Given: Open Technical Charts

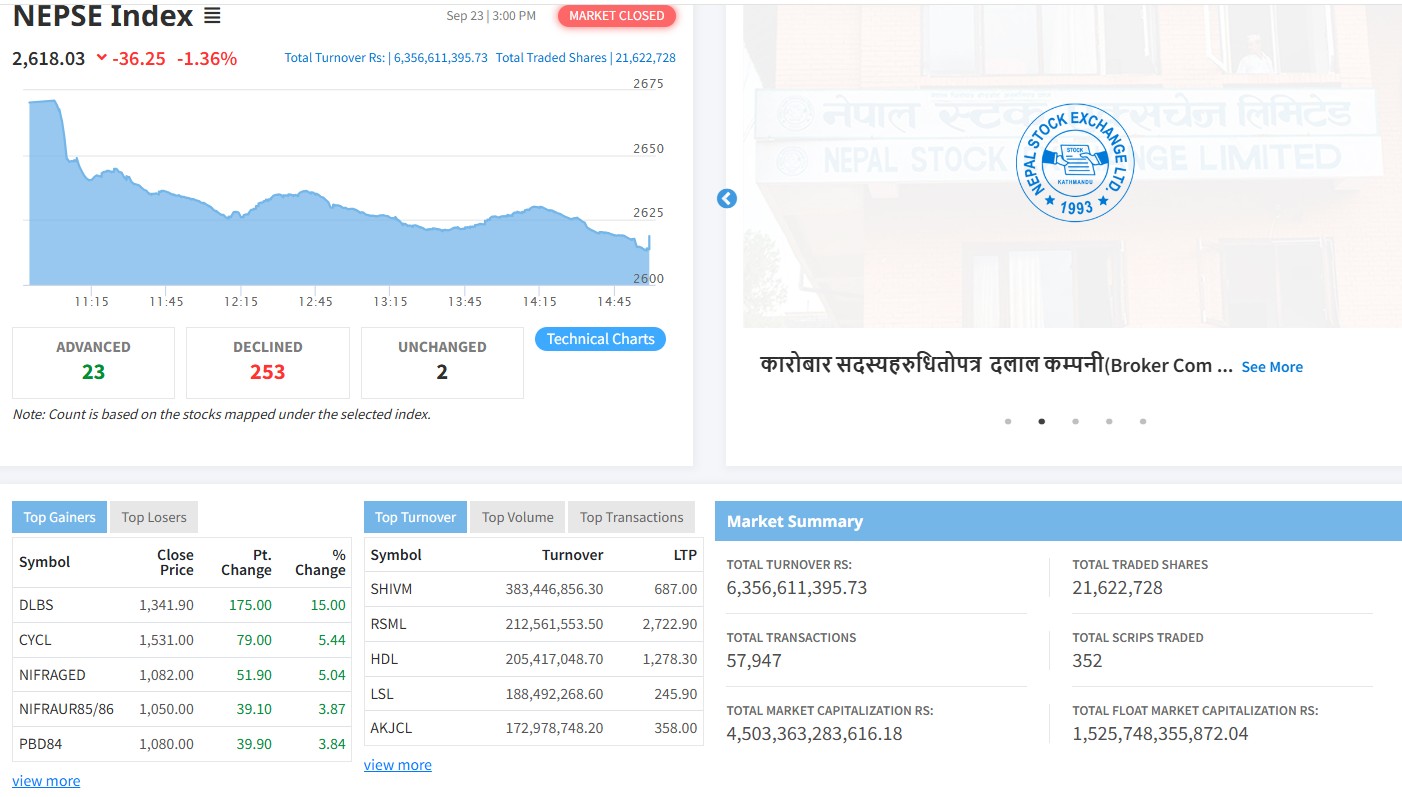Looking at the screenshot, I should 600,339.
